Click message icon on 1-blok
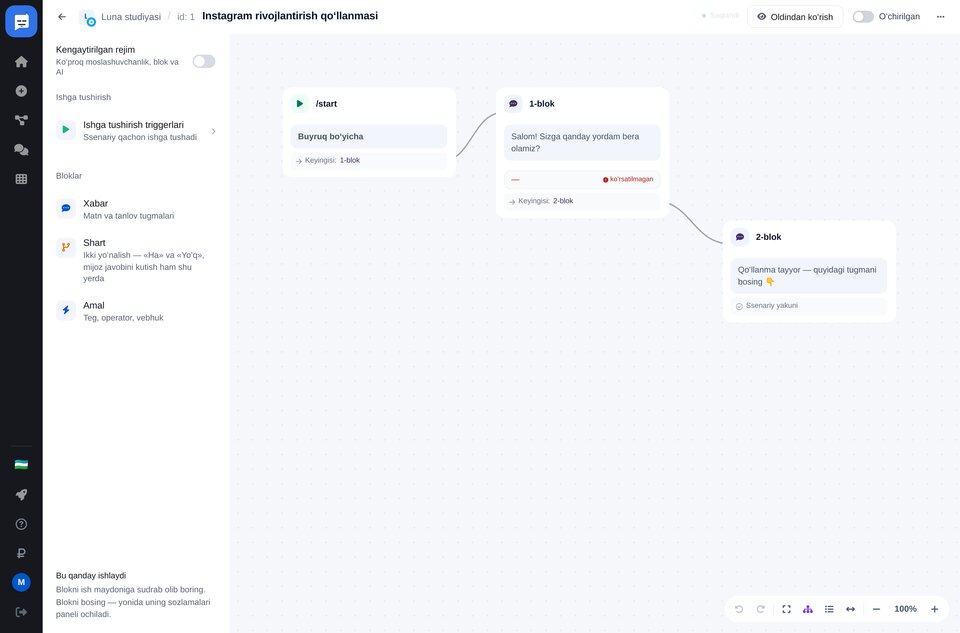This screenshot has width=960, height=633. (x=513, y=104)
